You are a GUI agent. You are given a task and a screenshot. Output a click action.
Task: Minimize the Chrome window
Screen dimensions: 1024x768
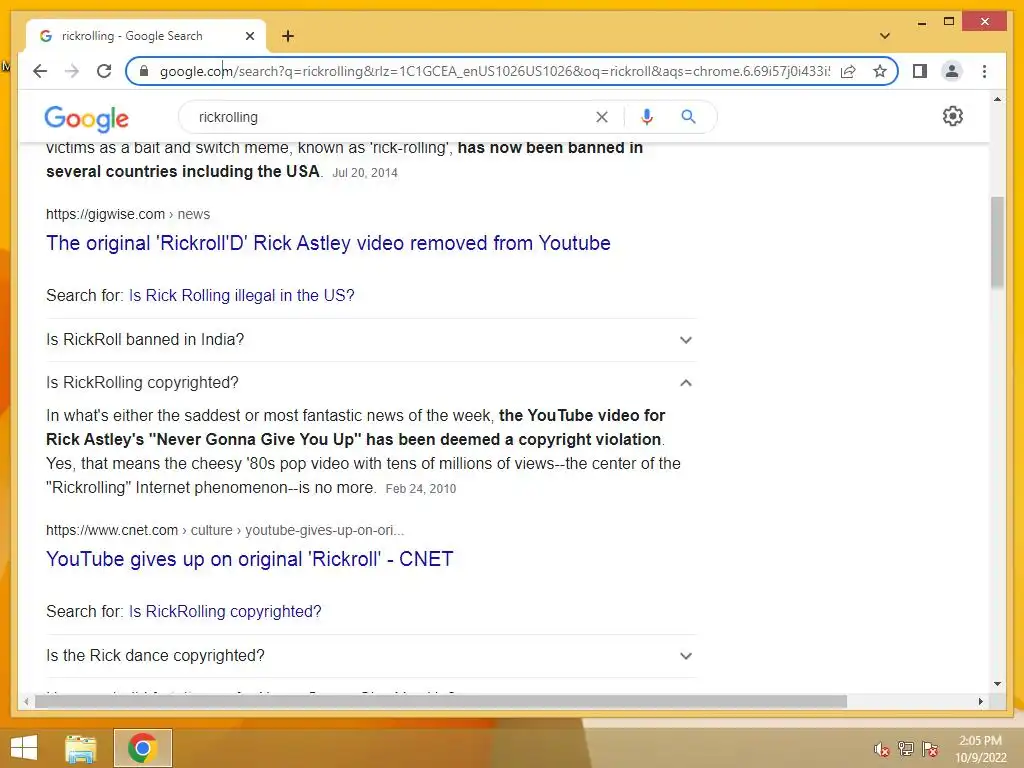[921, 22]
